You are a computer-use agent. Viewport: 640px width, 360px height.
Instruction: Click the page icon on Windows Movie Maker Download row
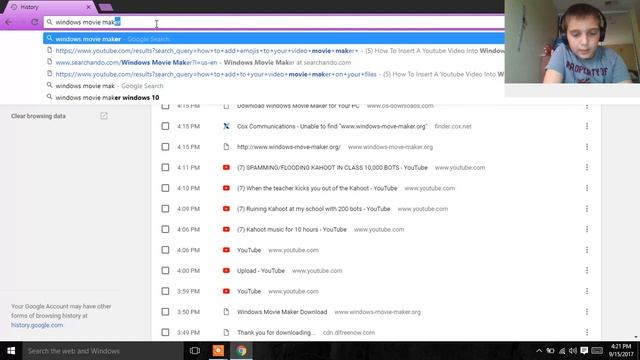click(x=226, y=312)
